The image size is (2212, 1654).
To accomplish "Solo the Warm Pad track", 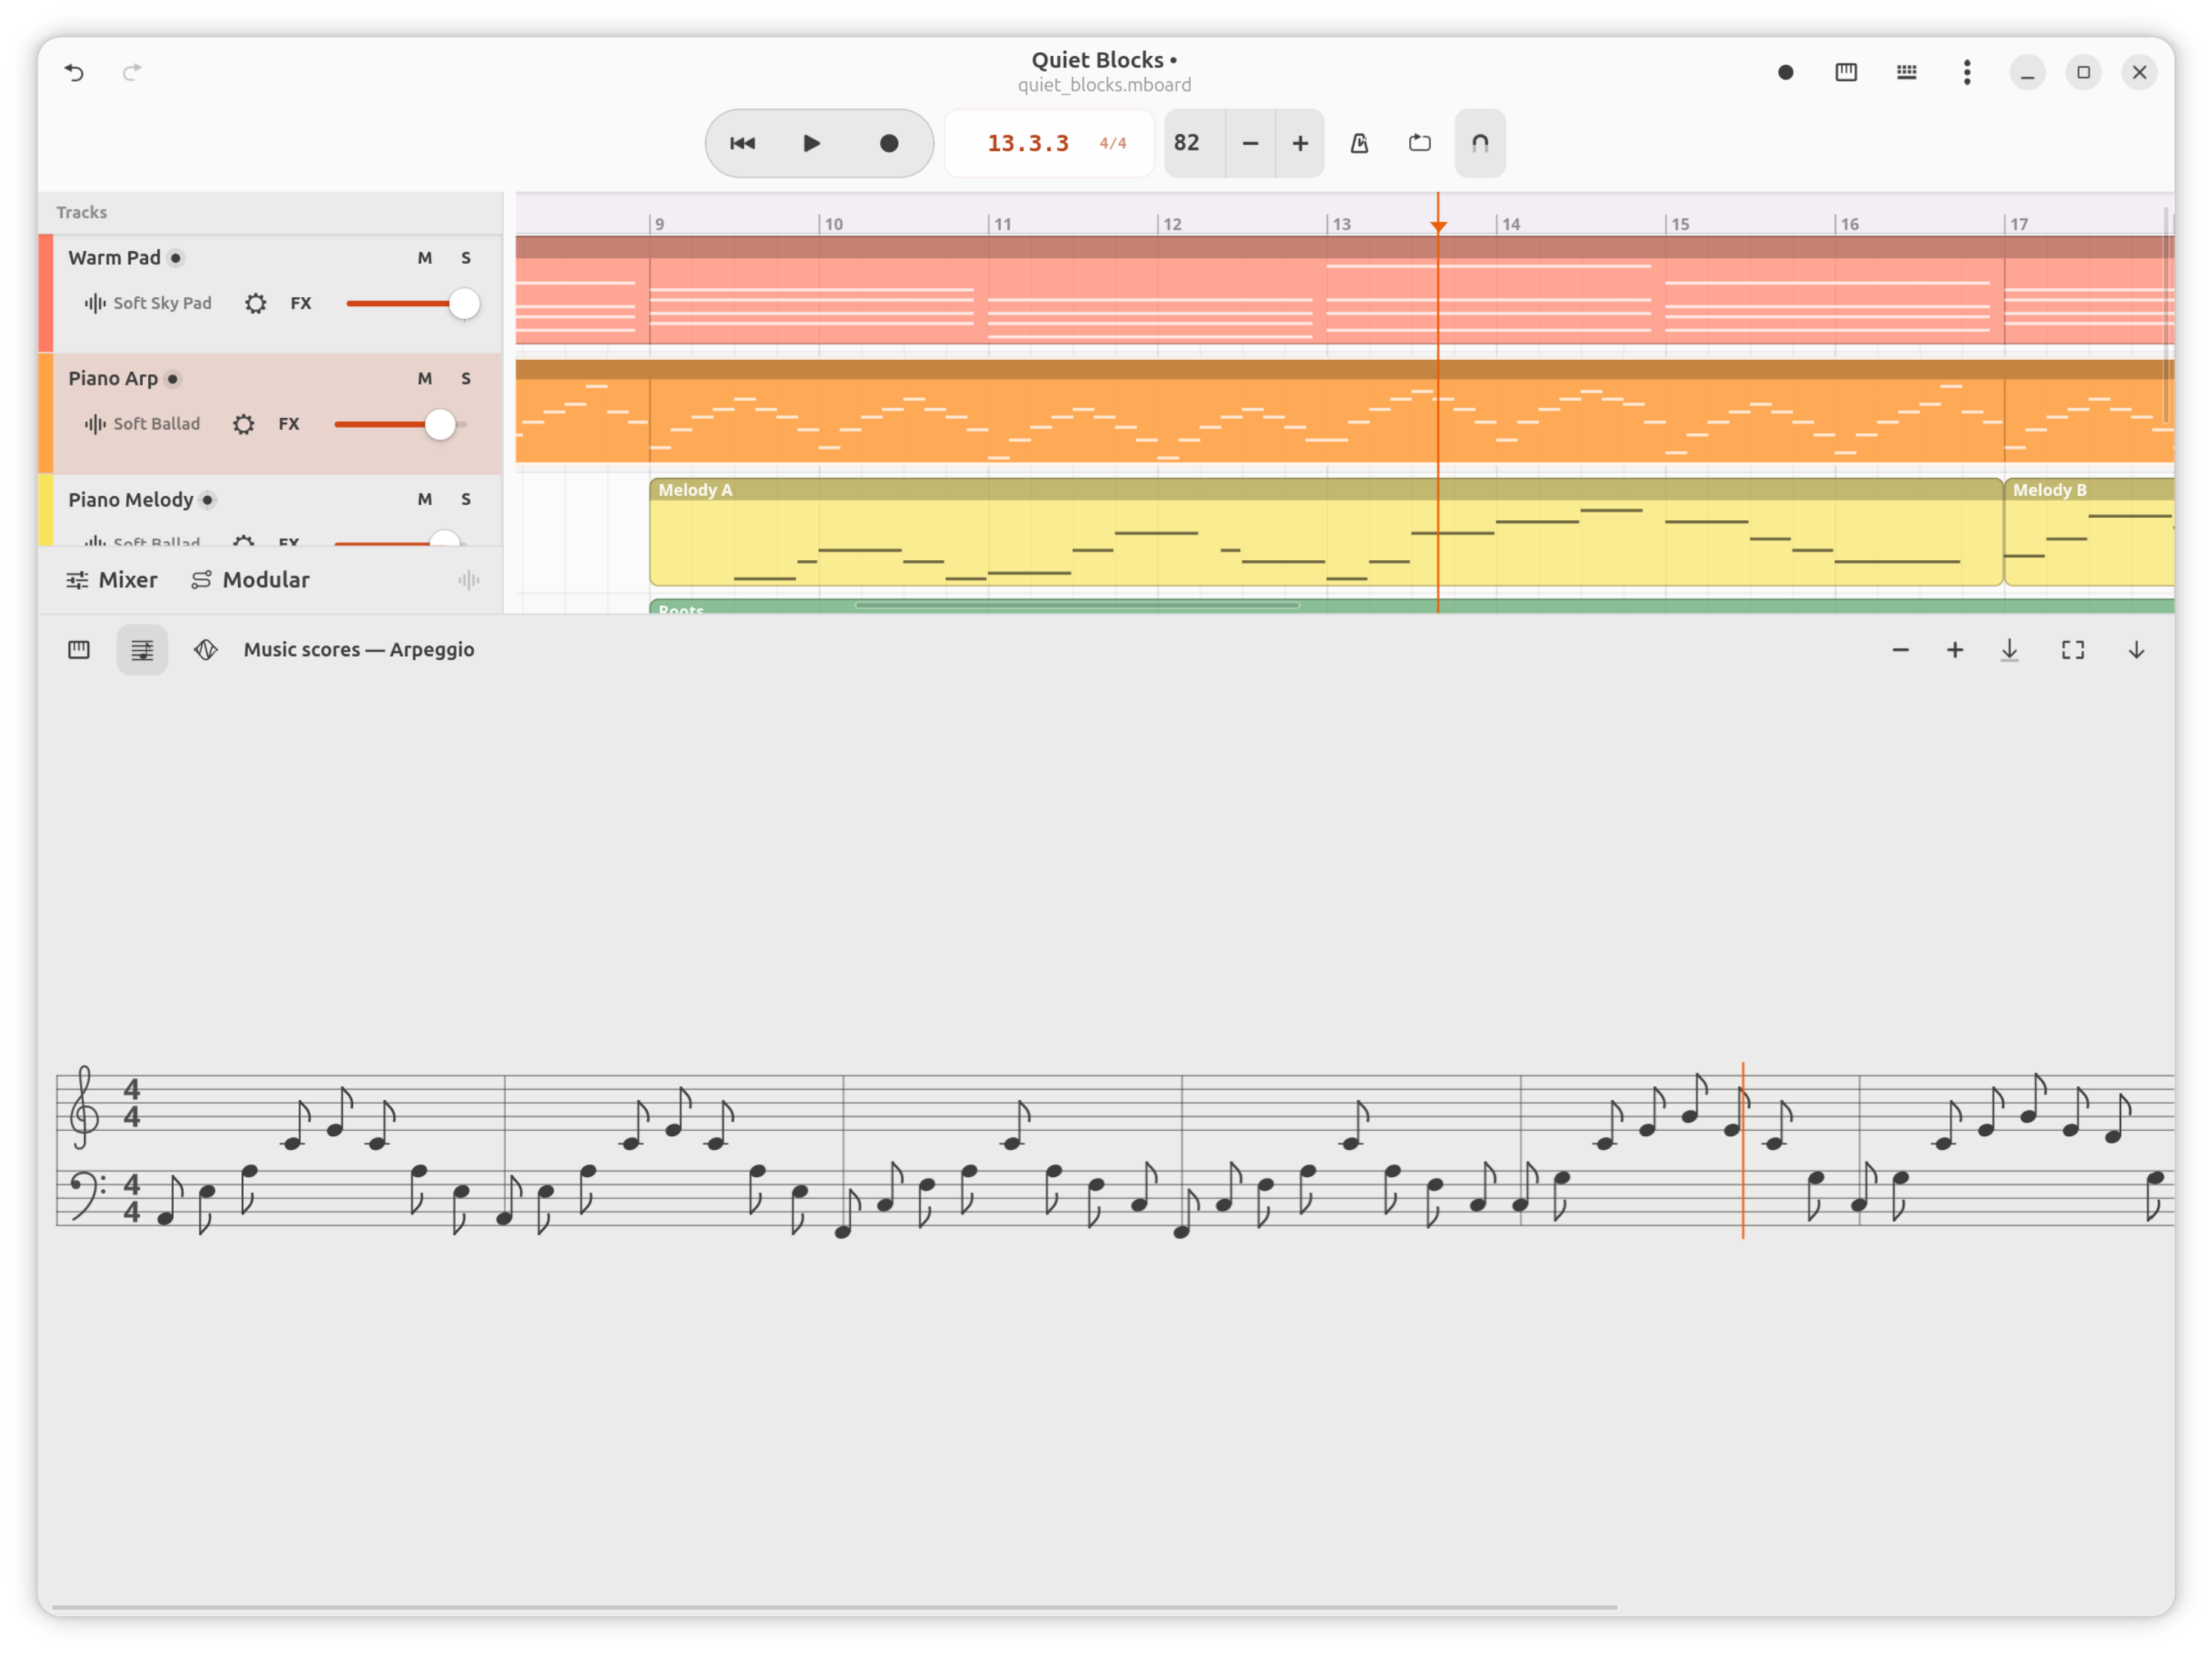I will [466, 258].
